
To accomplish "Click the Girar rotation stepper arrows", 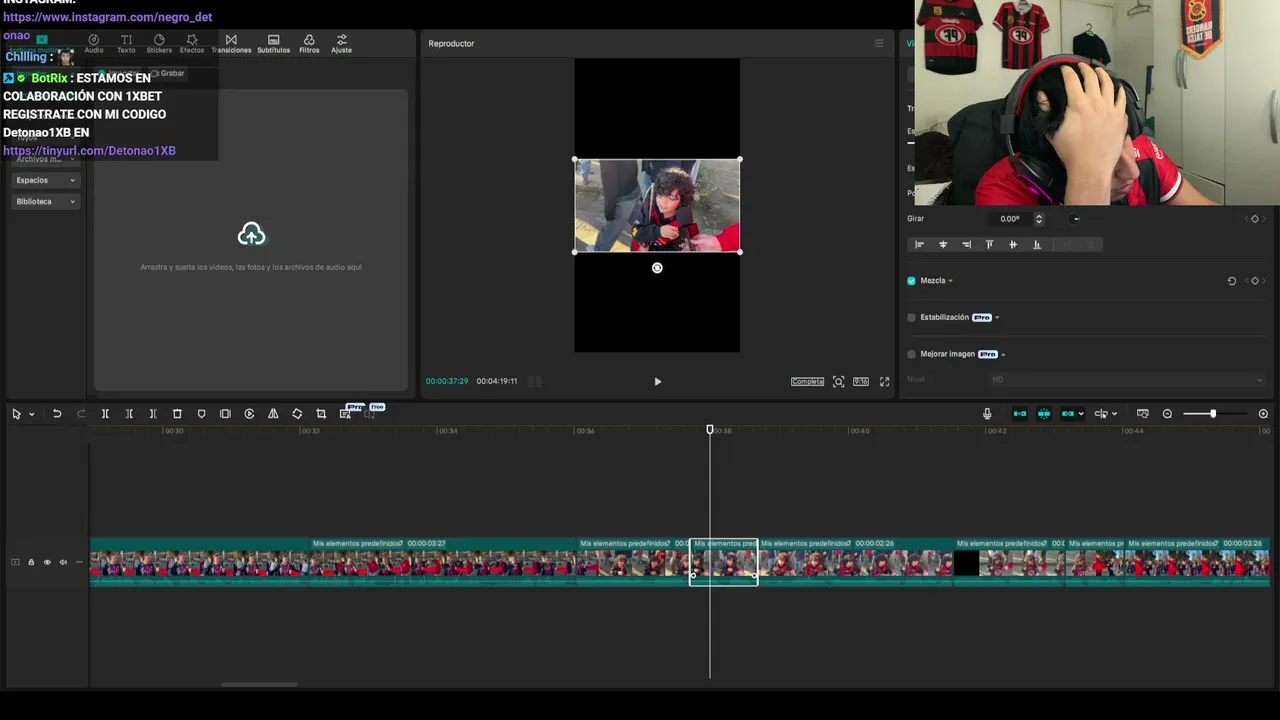I will click(x=1039, y=219).
